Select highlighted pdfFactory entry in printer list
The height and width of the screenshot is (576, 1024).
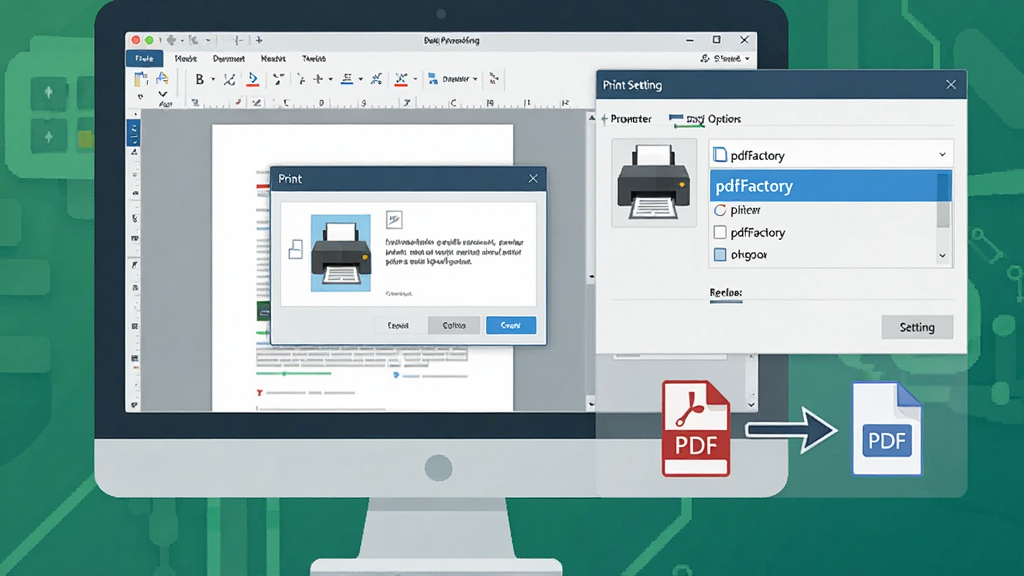coord(823,186)
